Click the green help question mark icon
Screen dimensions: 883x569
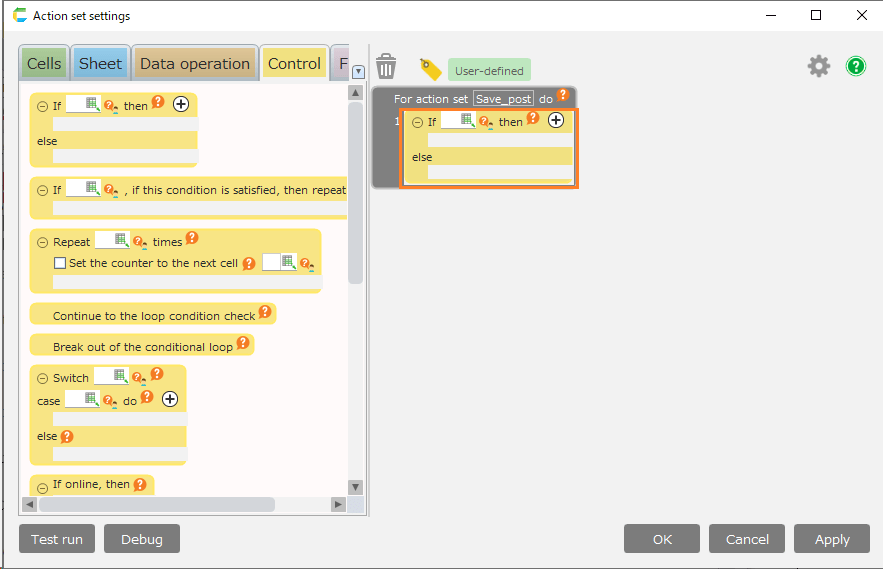tap(856, 66)
